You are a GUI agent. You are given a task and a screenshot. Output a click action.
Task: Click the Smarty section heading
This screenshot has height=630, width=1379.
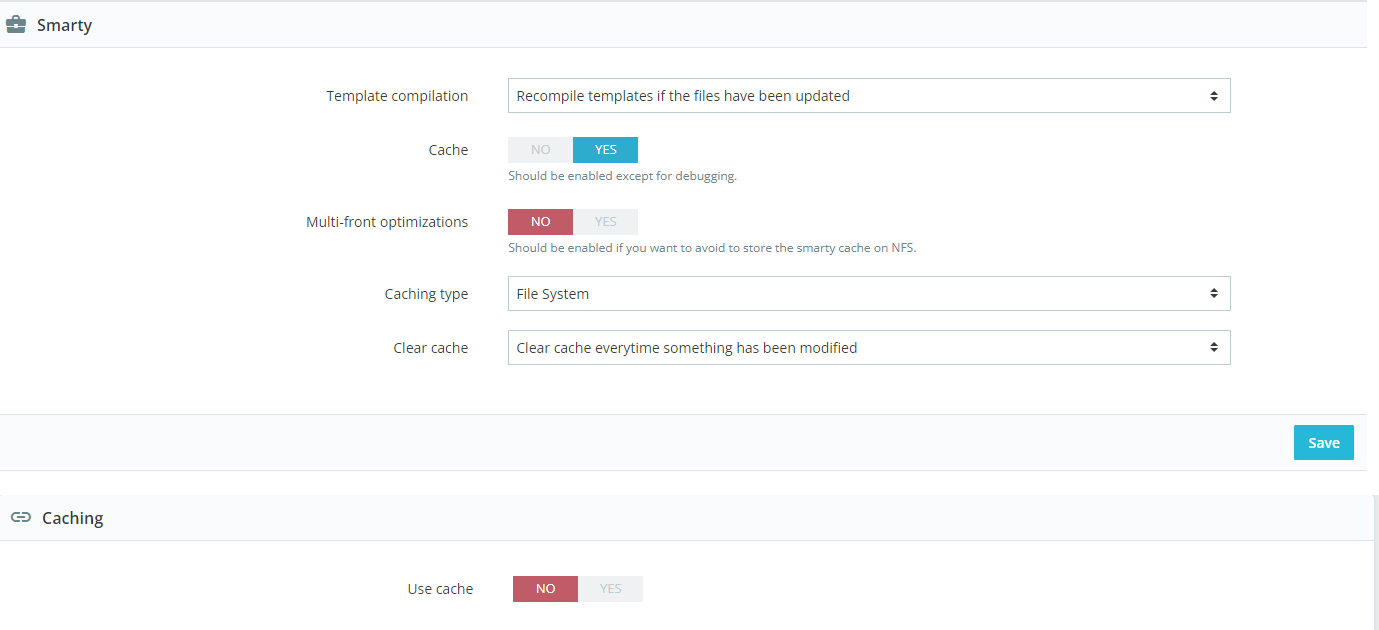(64, 25)
